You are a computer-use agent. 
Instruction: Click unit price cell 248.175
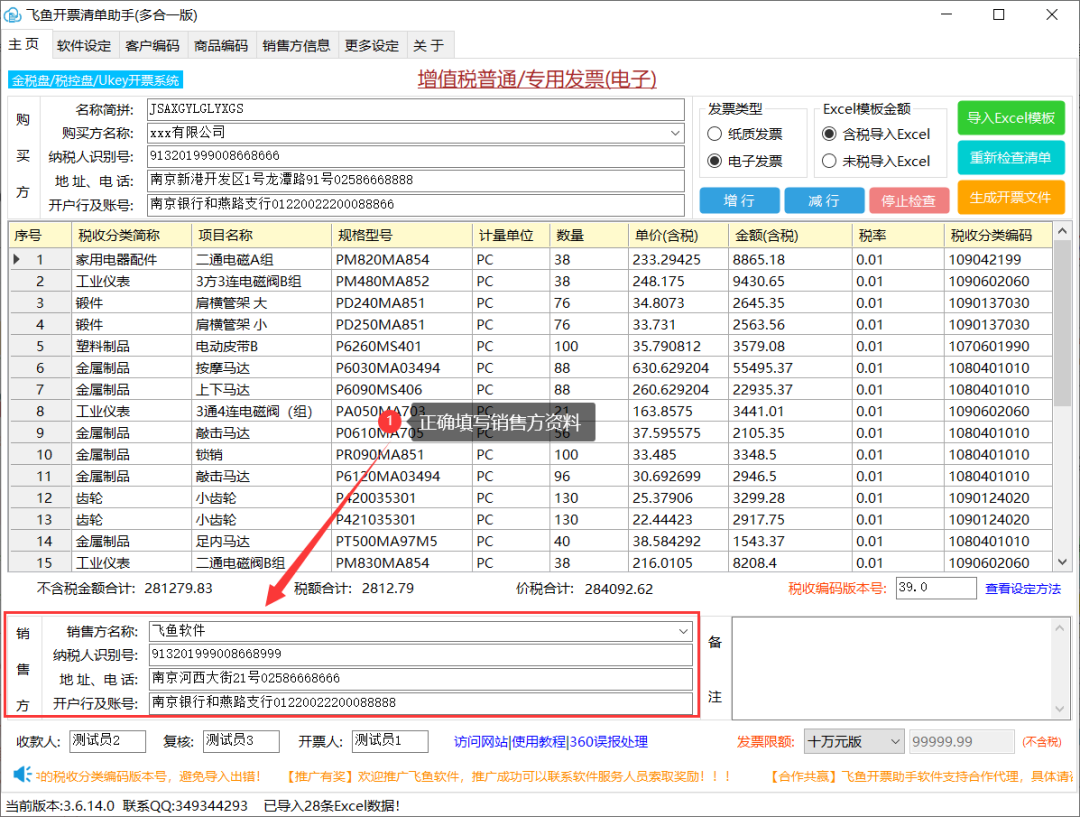pos(678,282)
